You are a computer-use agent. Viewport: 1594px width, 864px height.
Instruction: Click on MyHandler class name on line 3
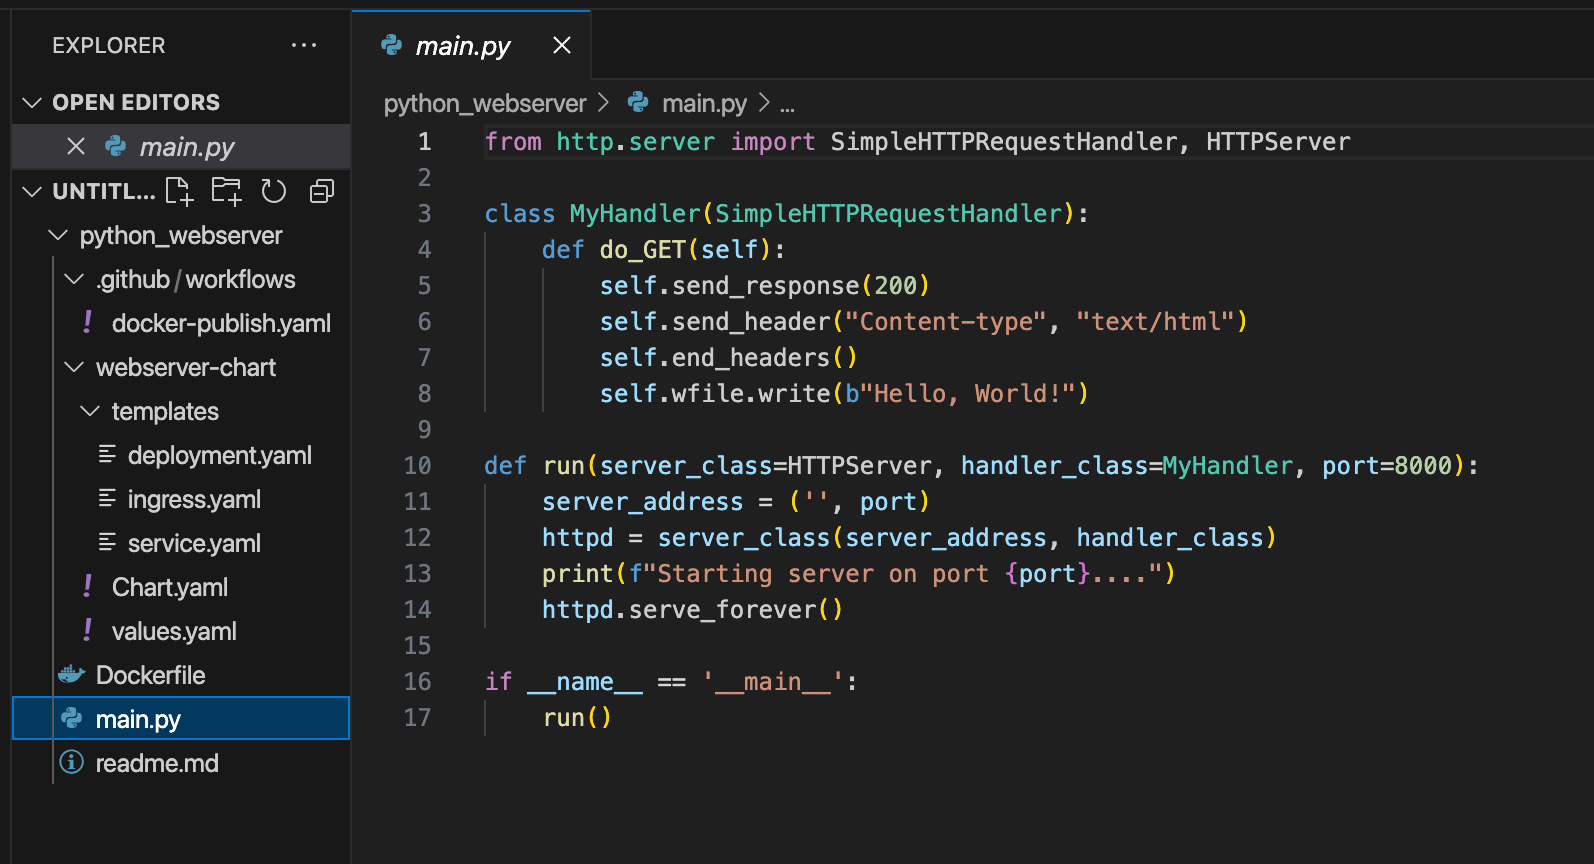635,213
